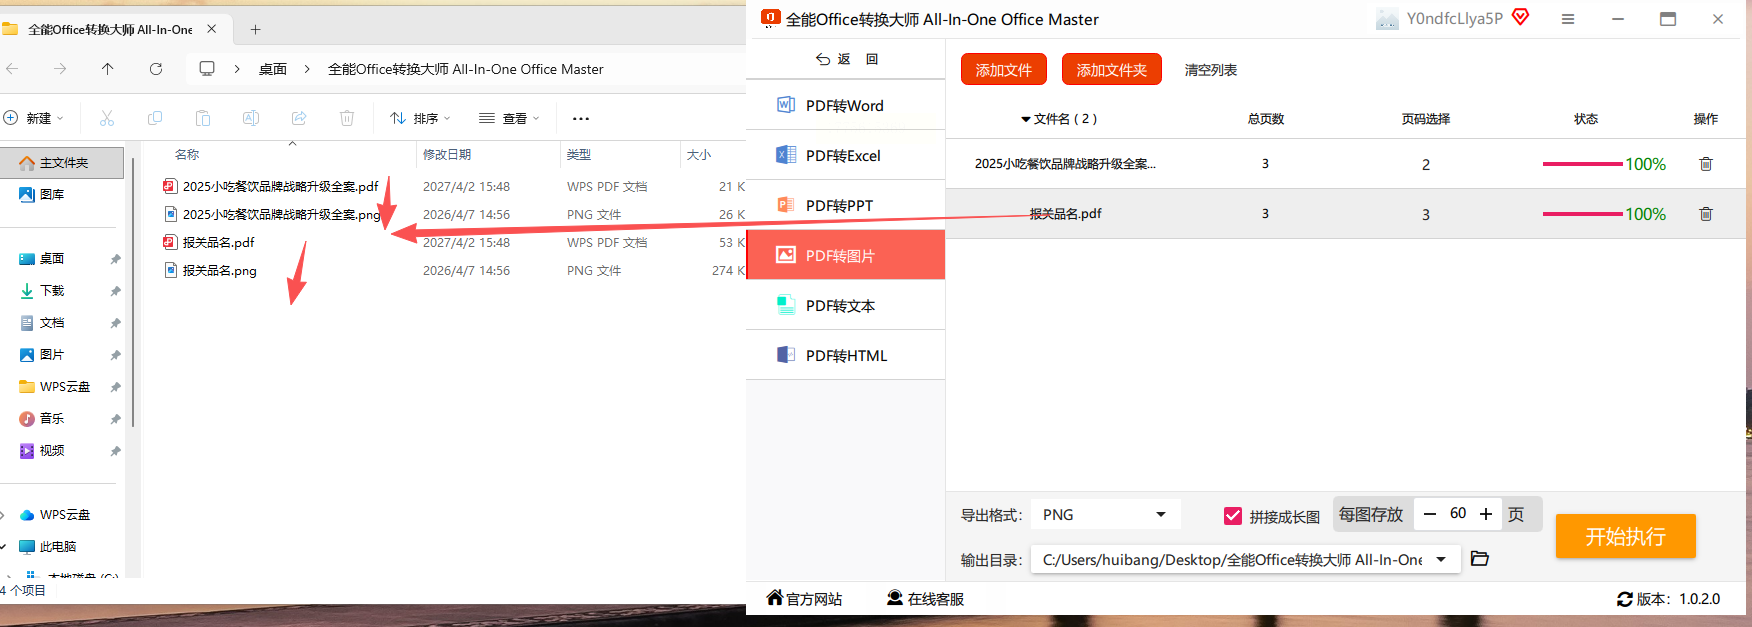This screenshot has height=627, width=1752.
Task: Open the PDF转Word conversion mode
Action: coord(845,105)
